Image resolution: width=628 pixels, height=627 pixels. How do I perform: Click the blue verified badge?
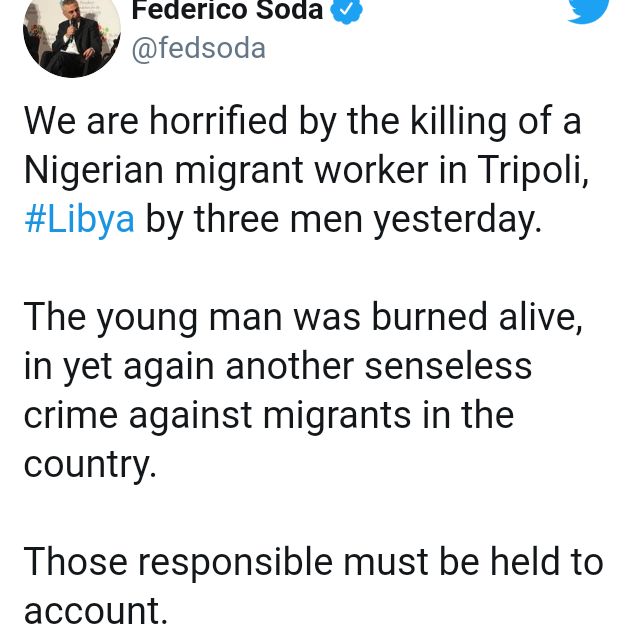[345, 10]
